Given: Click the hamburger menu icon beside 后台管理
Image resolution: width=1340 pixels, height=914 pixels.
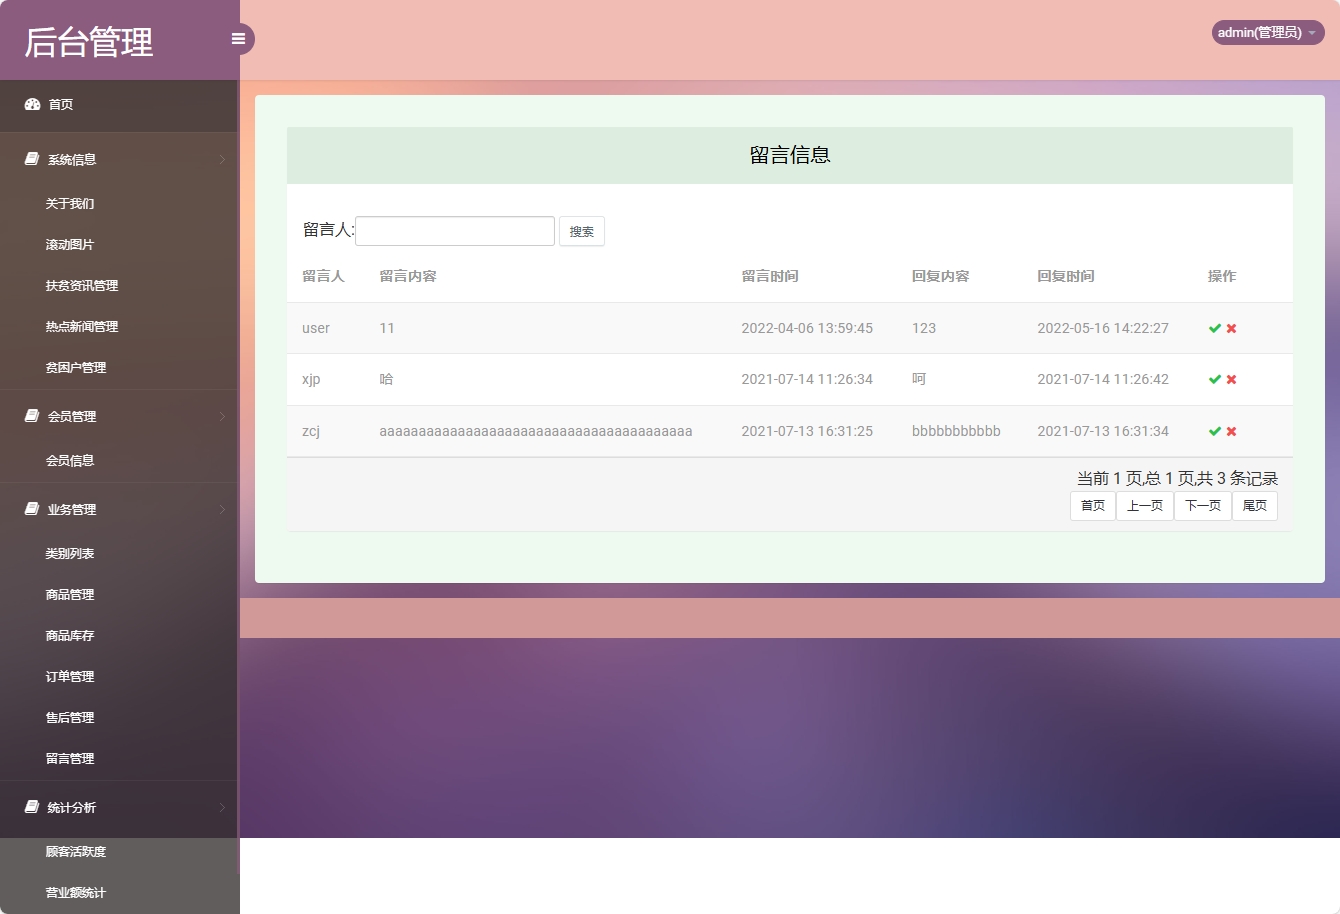Looking at the screenshot, I should point(238,38).
